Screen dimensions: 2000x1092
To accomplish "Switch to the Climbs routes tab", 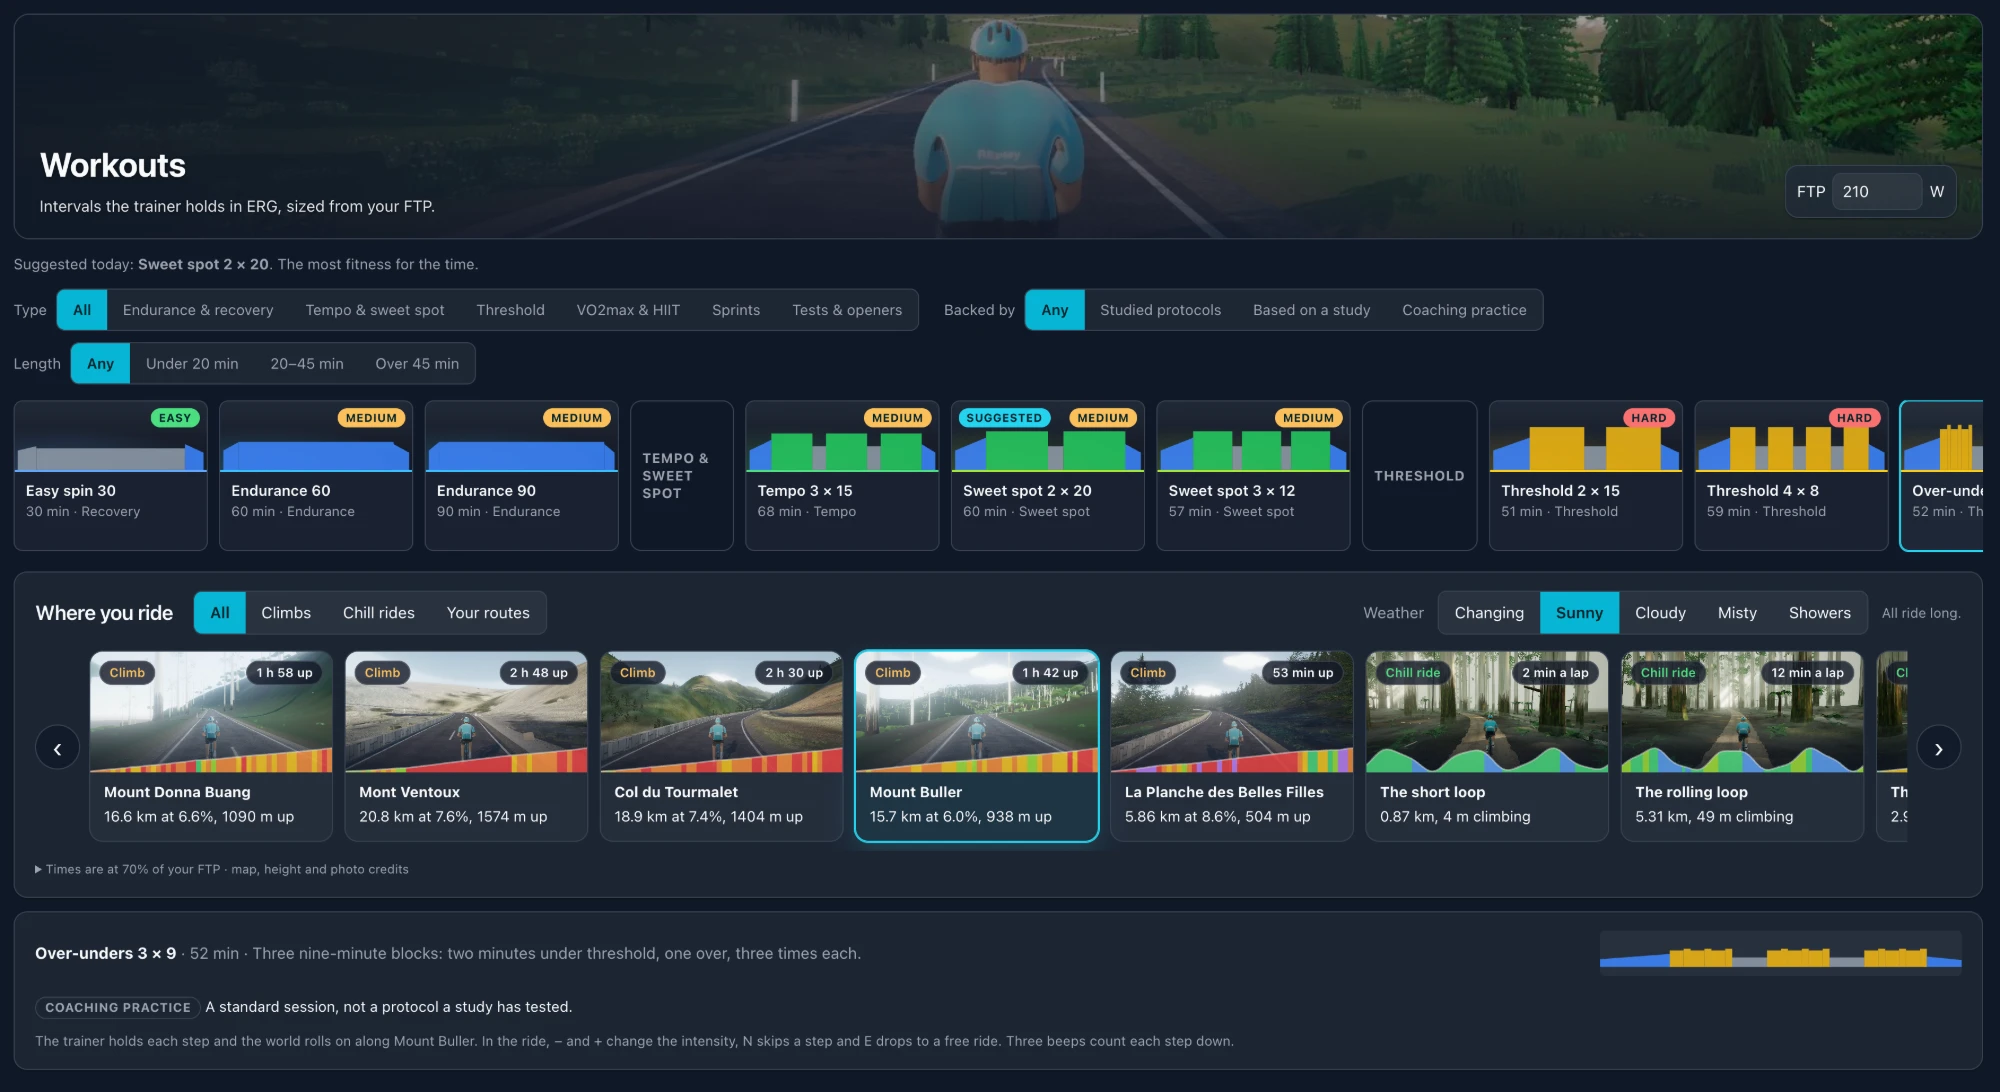I will (x=286, y=613).
